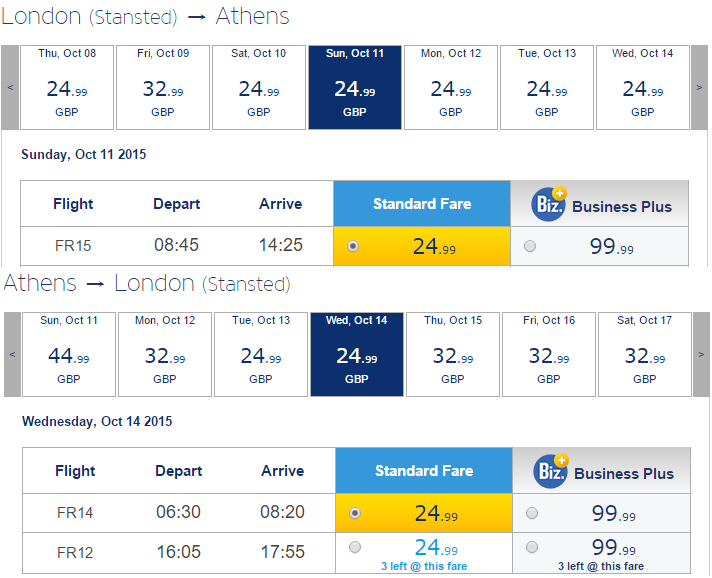Click the outbound previous-dates left arrow
The height and width of the screenshot is (578, 712).
10,87
